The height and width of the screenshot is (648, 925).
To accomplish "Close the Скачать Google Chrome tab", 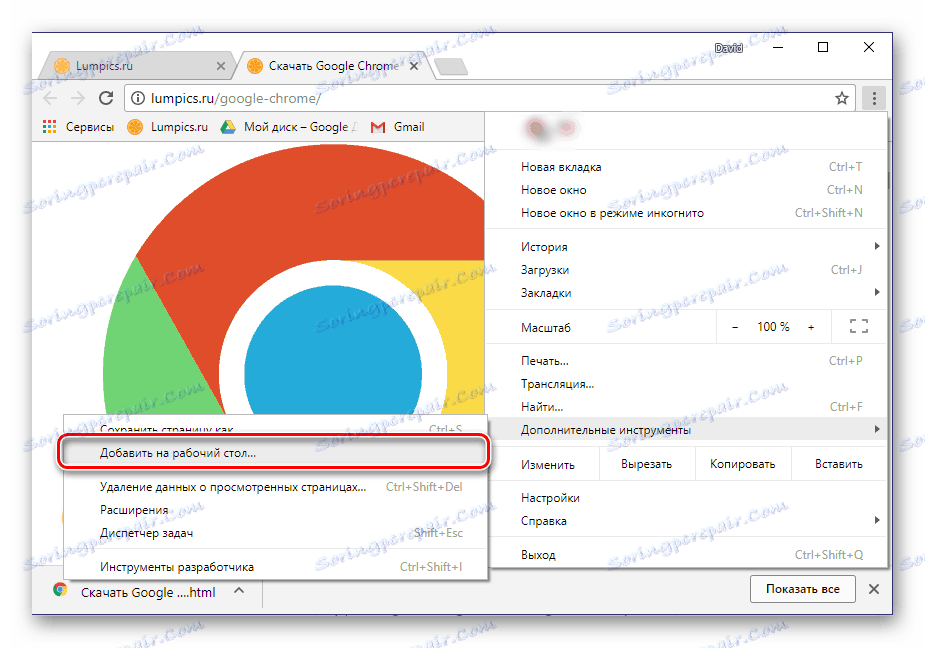I will 414,66.
